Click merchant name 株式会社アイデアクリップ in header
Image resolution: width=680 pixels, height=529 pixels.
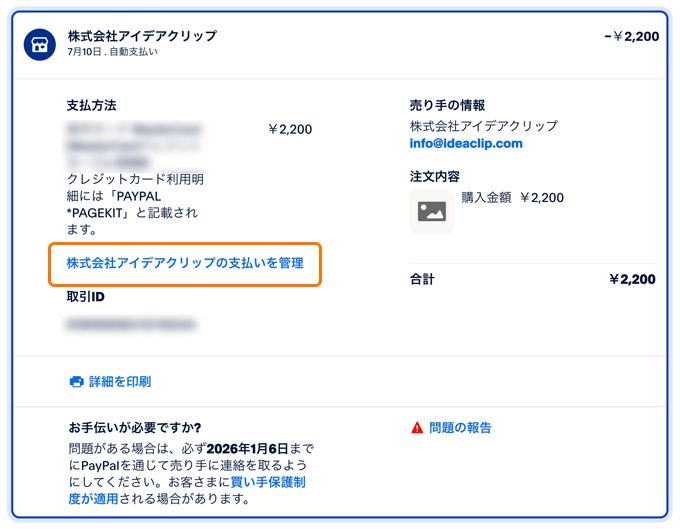pos(142,36)
